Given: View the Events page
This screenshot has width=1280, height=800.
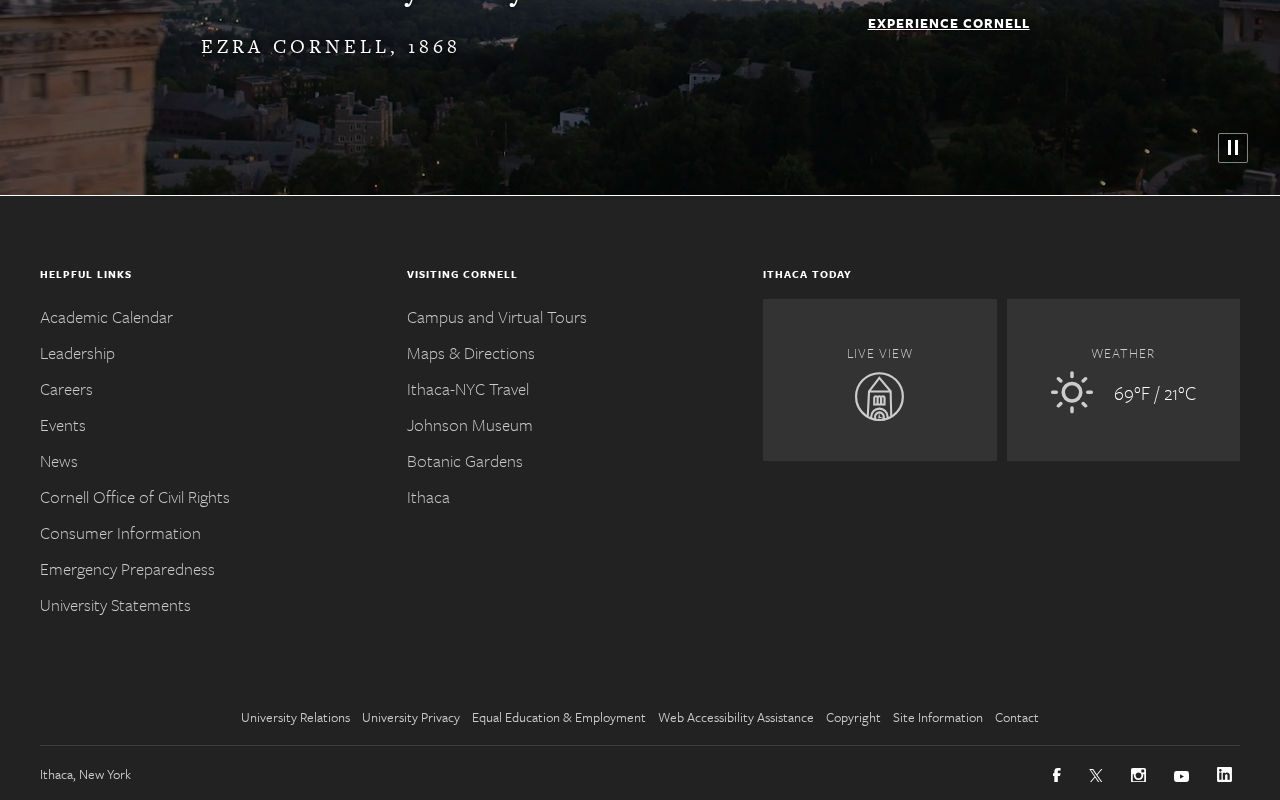Looking at the screenshot, I should pos(63,425).
